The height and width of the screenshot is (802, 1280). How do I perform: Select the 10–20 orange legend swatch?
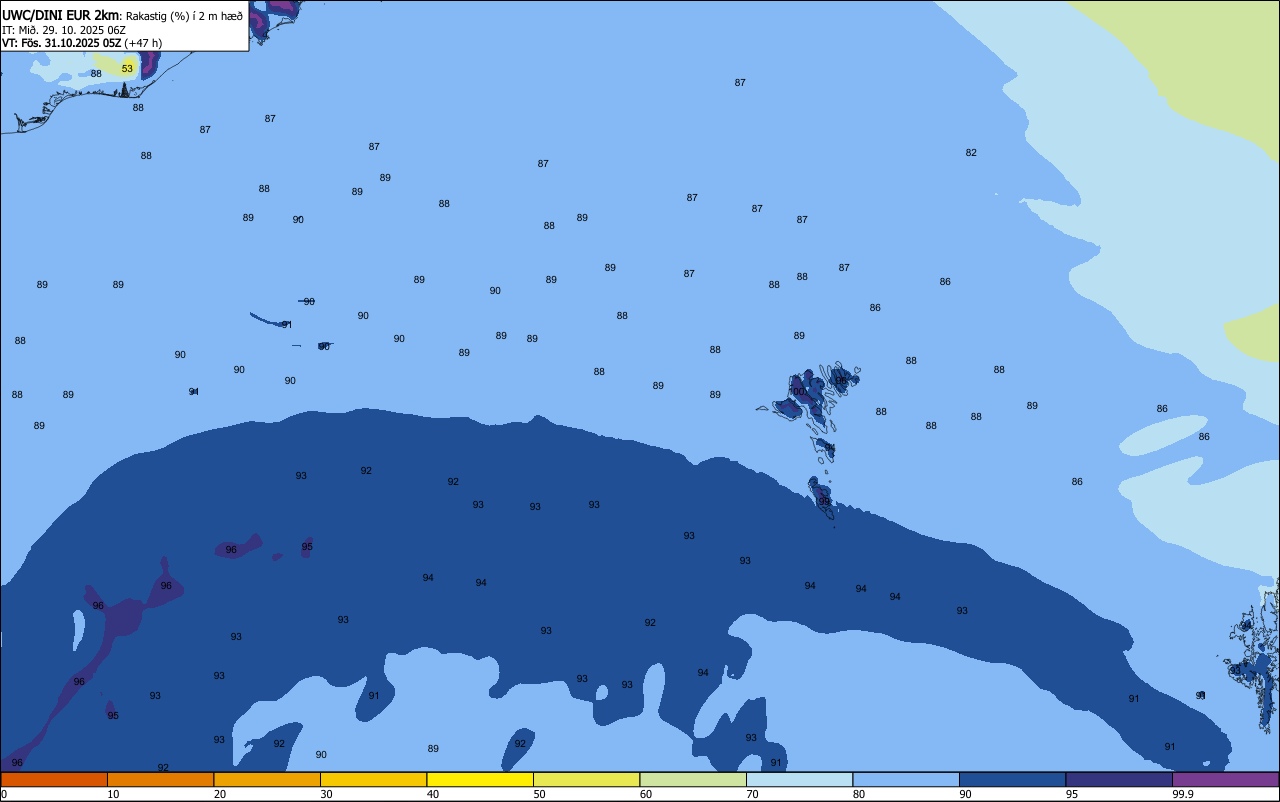coord(160,779)
